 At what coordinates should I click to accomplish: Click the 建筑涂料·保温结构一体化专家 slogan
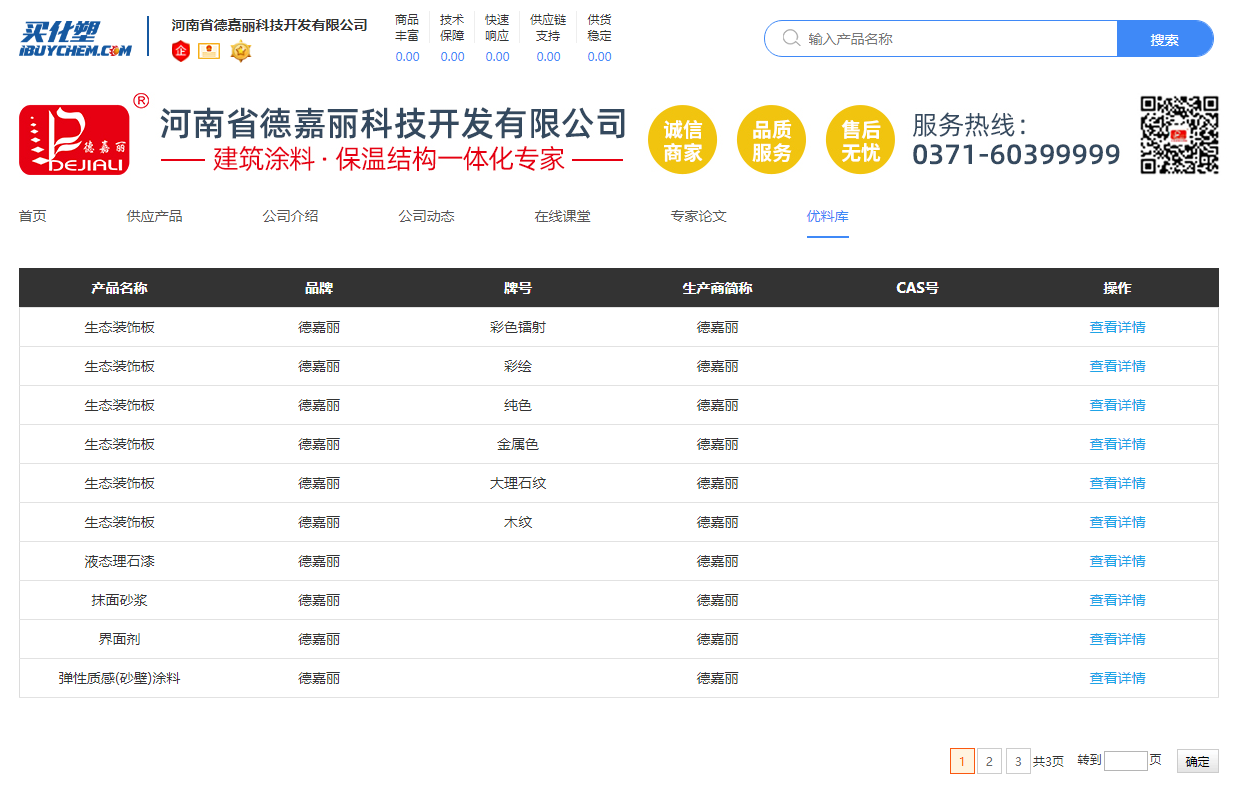391,159
